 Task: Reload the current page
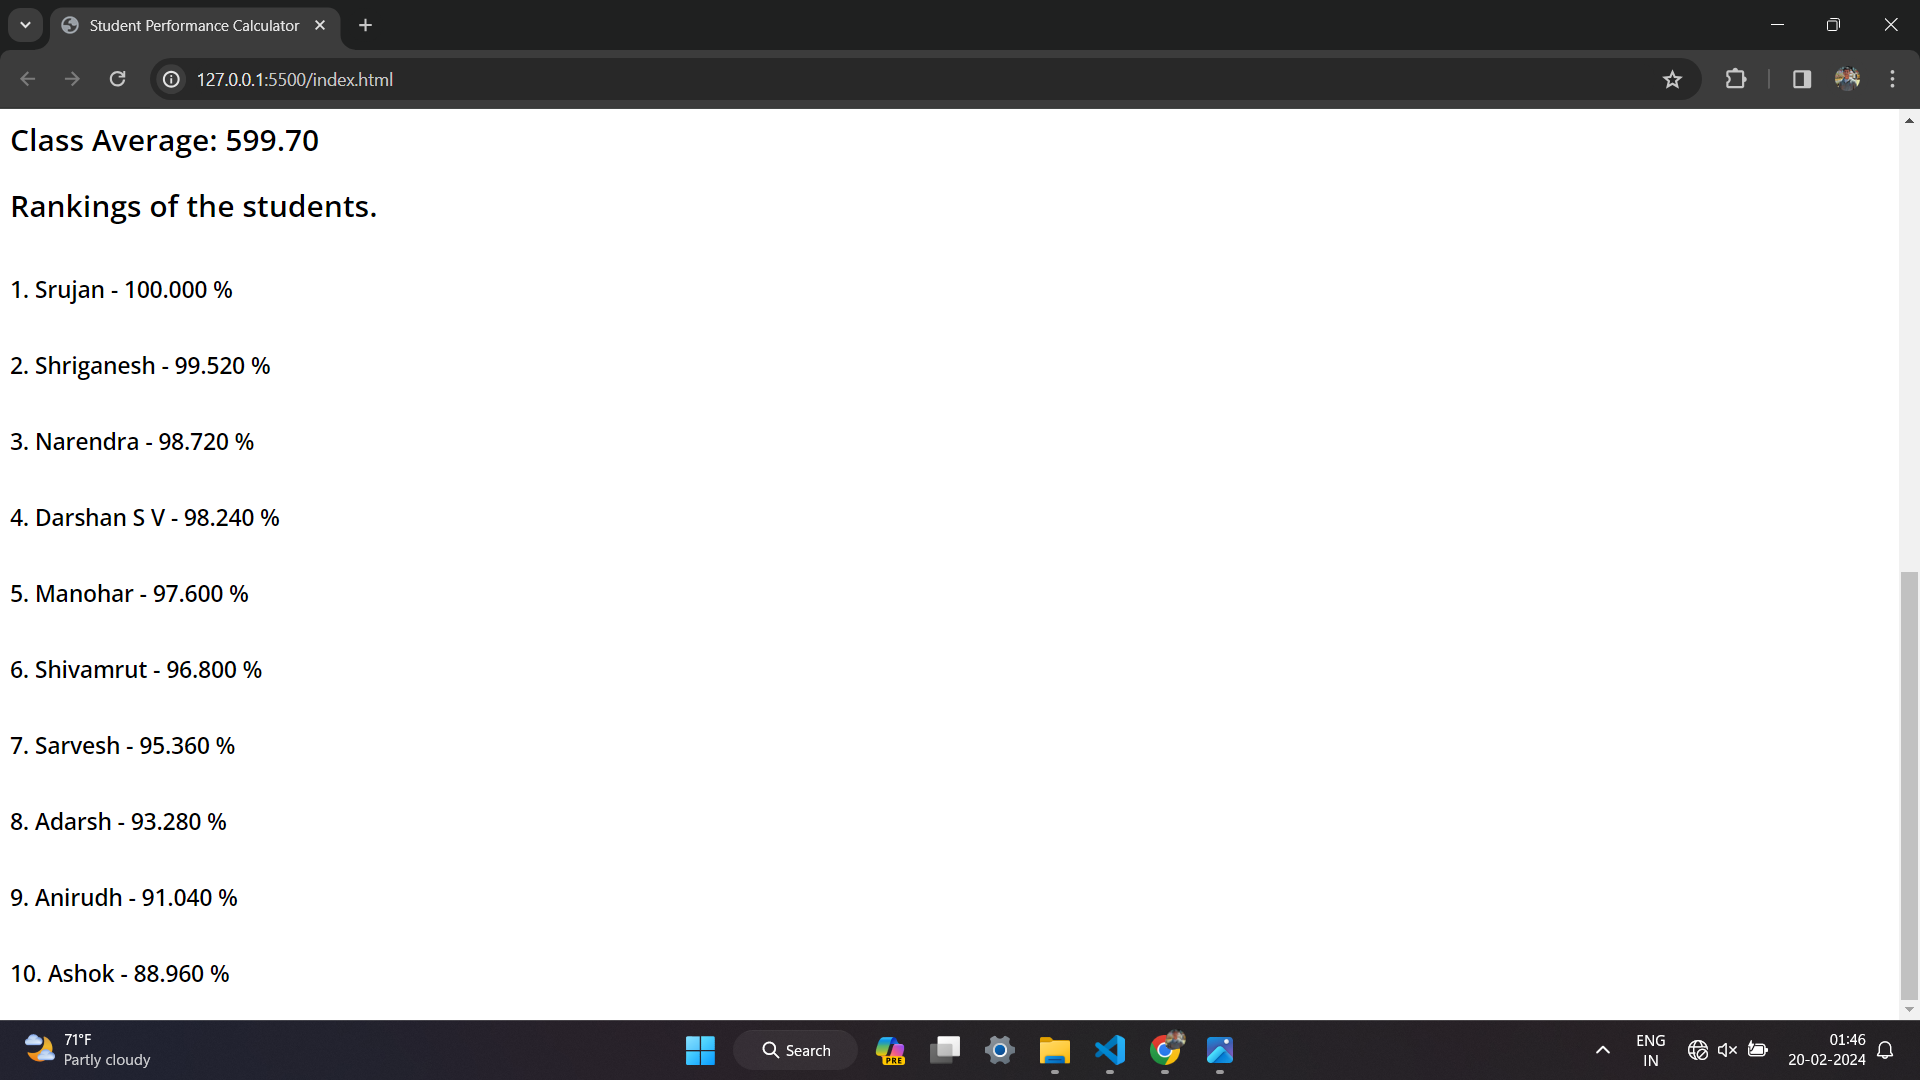tap(117, 79)
